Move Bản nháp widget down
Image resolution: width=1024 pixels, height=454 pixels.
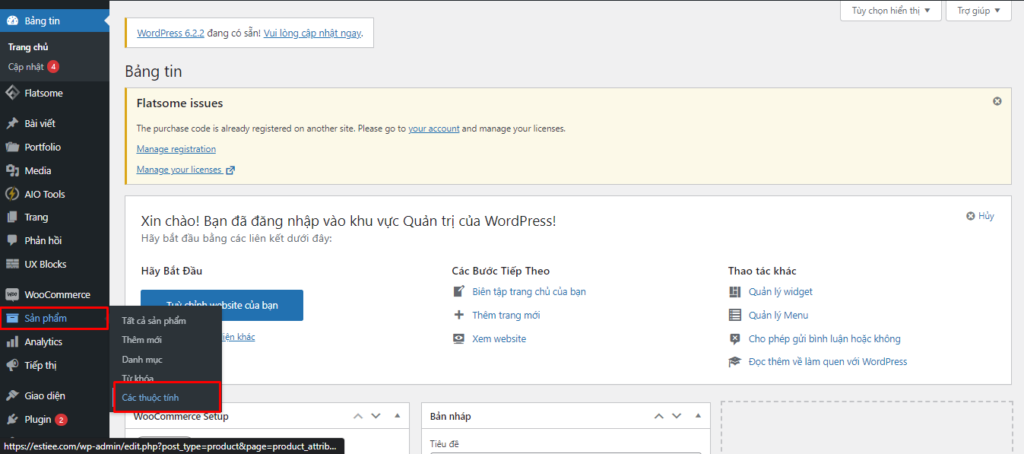tap(676, 416)
